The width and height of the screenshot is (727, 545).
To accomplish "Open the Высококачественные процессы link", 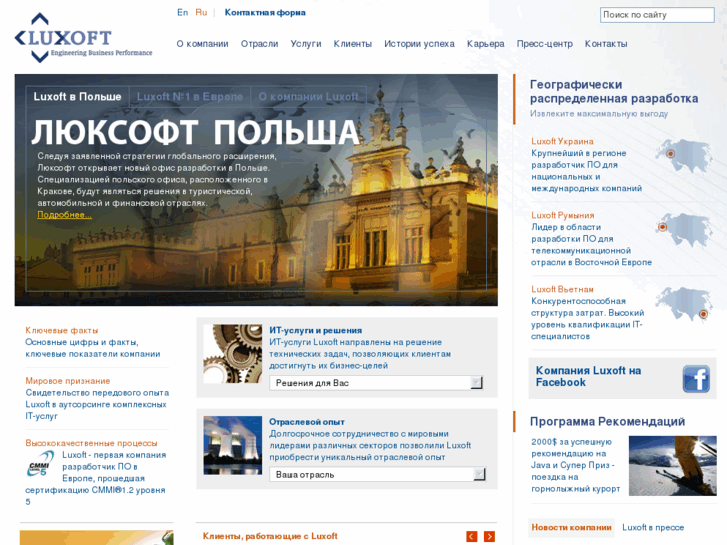I will click(x=91, y=443).
